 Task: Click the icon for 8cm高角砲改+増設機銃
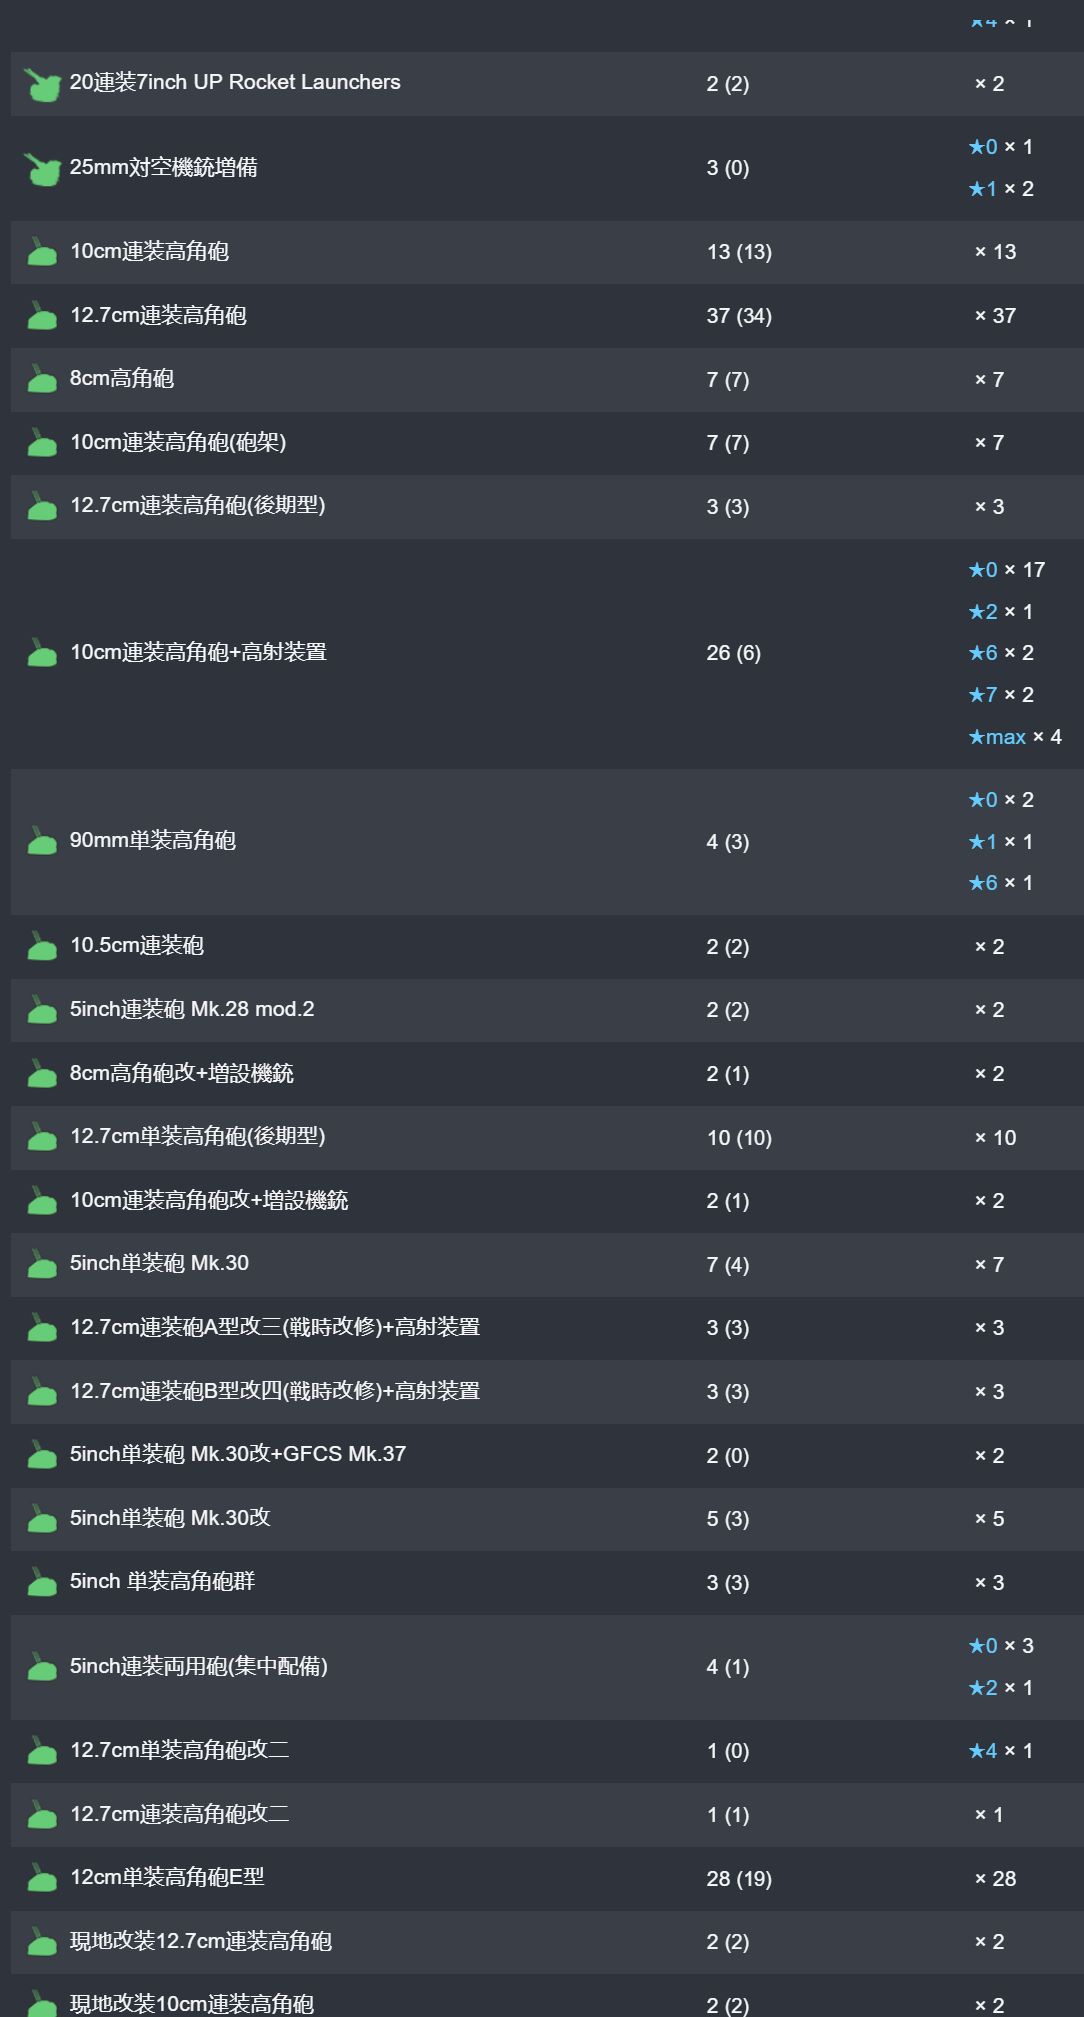click(42, 1074)
